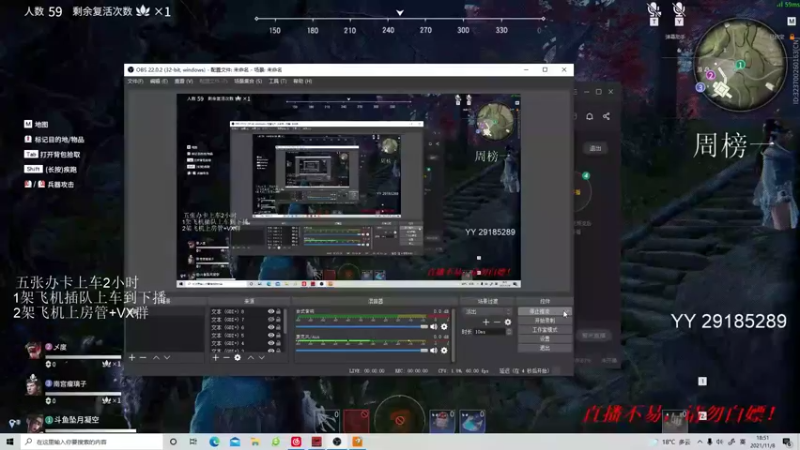Open Task View on the taskbar
The image size is (800, 450).
pyautogui.click(x=193, y=441)
